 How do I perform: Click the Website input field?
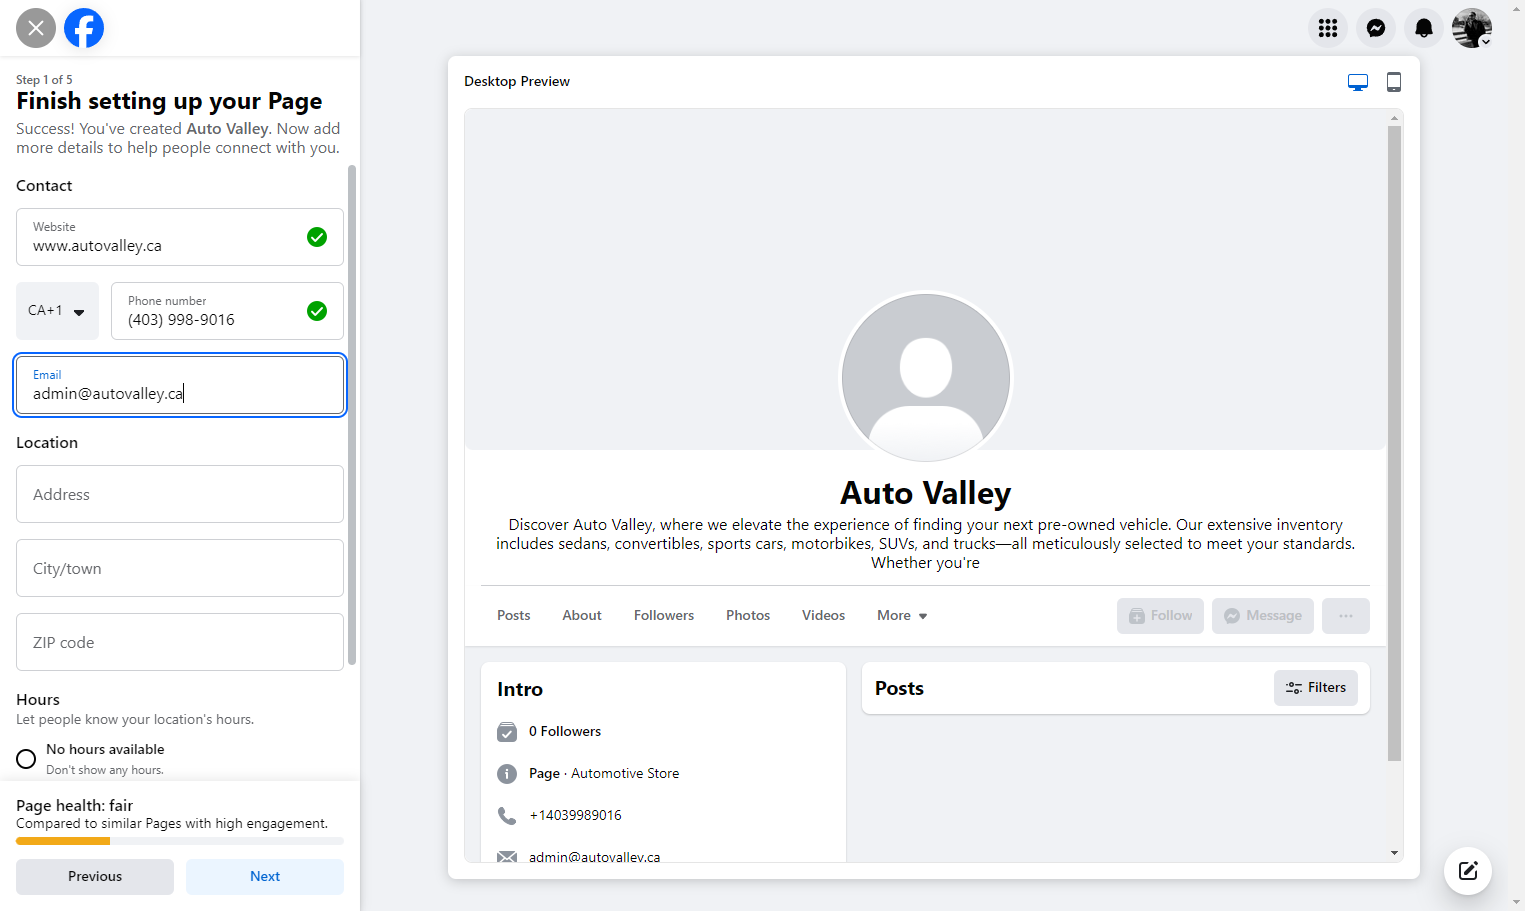tap(180, 237)
